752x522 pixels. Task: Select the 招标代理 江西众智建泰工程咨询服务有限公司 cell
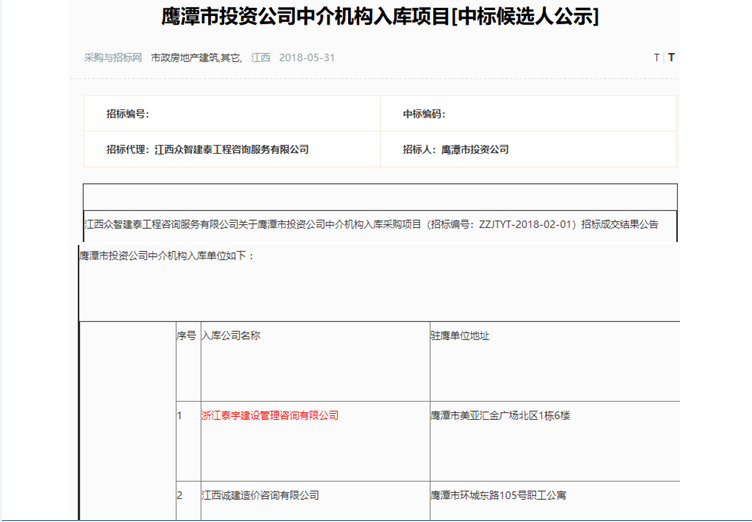232,149
